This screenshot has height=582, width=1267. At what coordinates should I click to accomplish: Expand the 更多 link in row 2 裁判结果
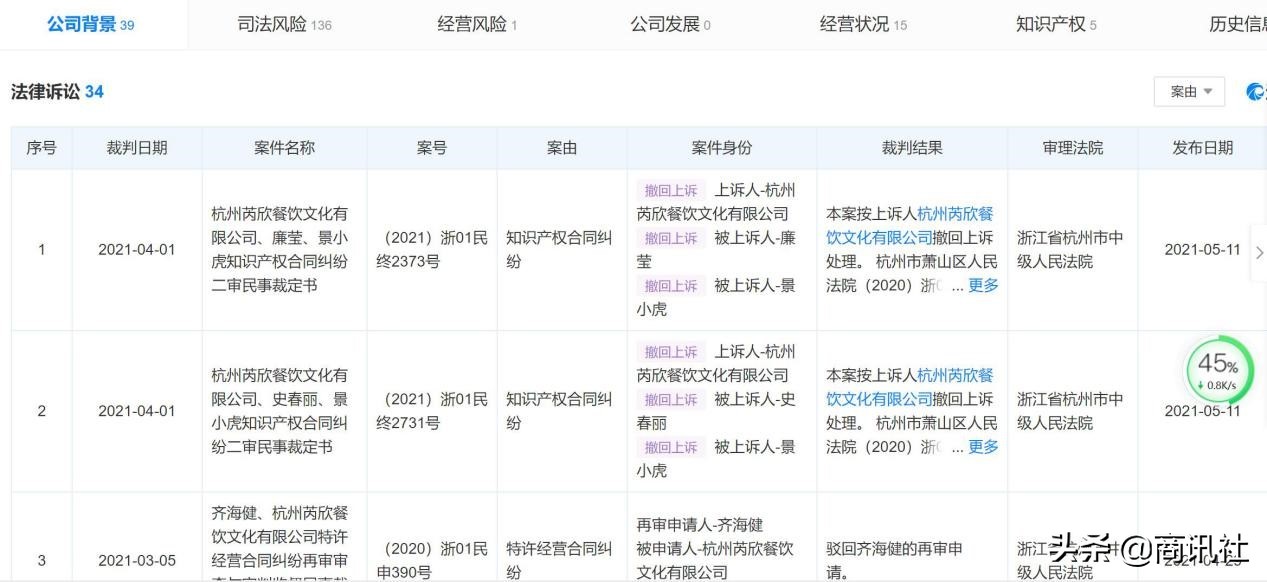pyautogui.click(x=982, y=447)
